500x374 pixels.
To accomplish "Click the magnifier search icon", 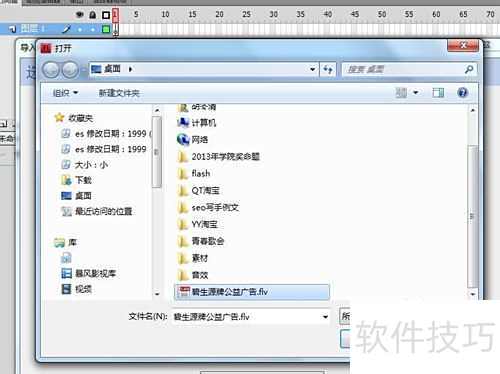I will point(469,69).
